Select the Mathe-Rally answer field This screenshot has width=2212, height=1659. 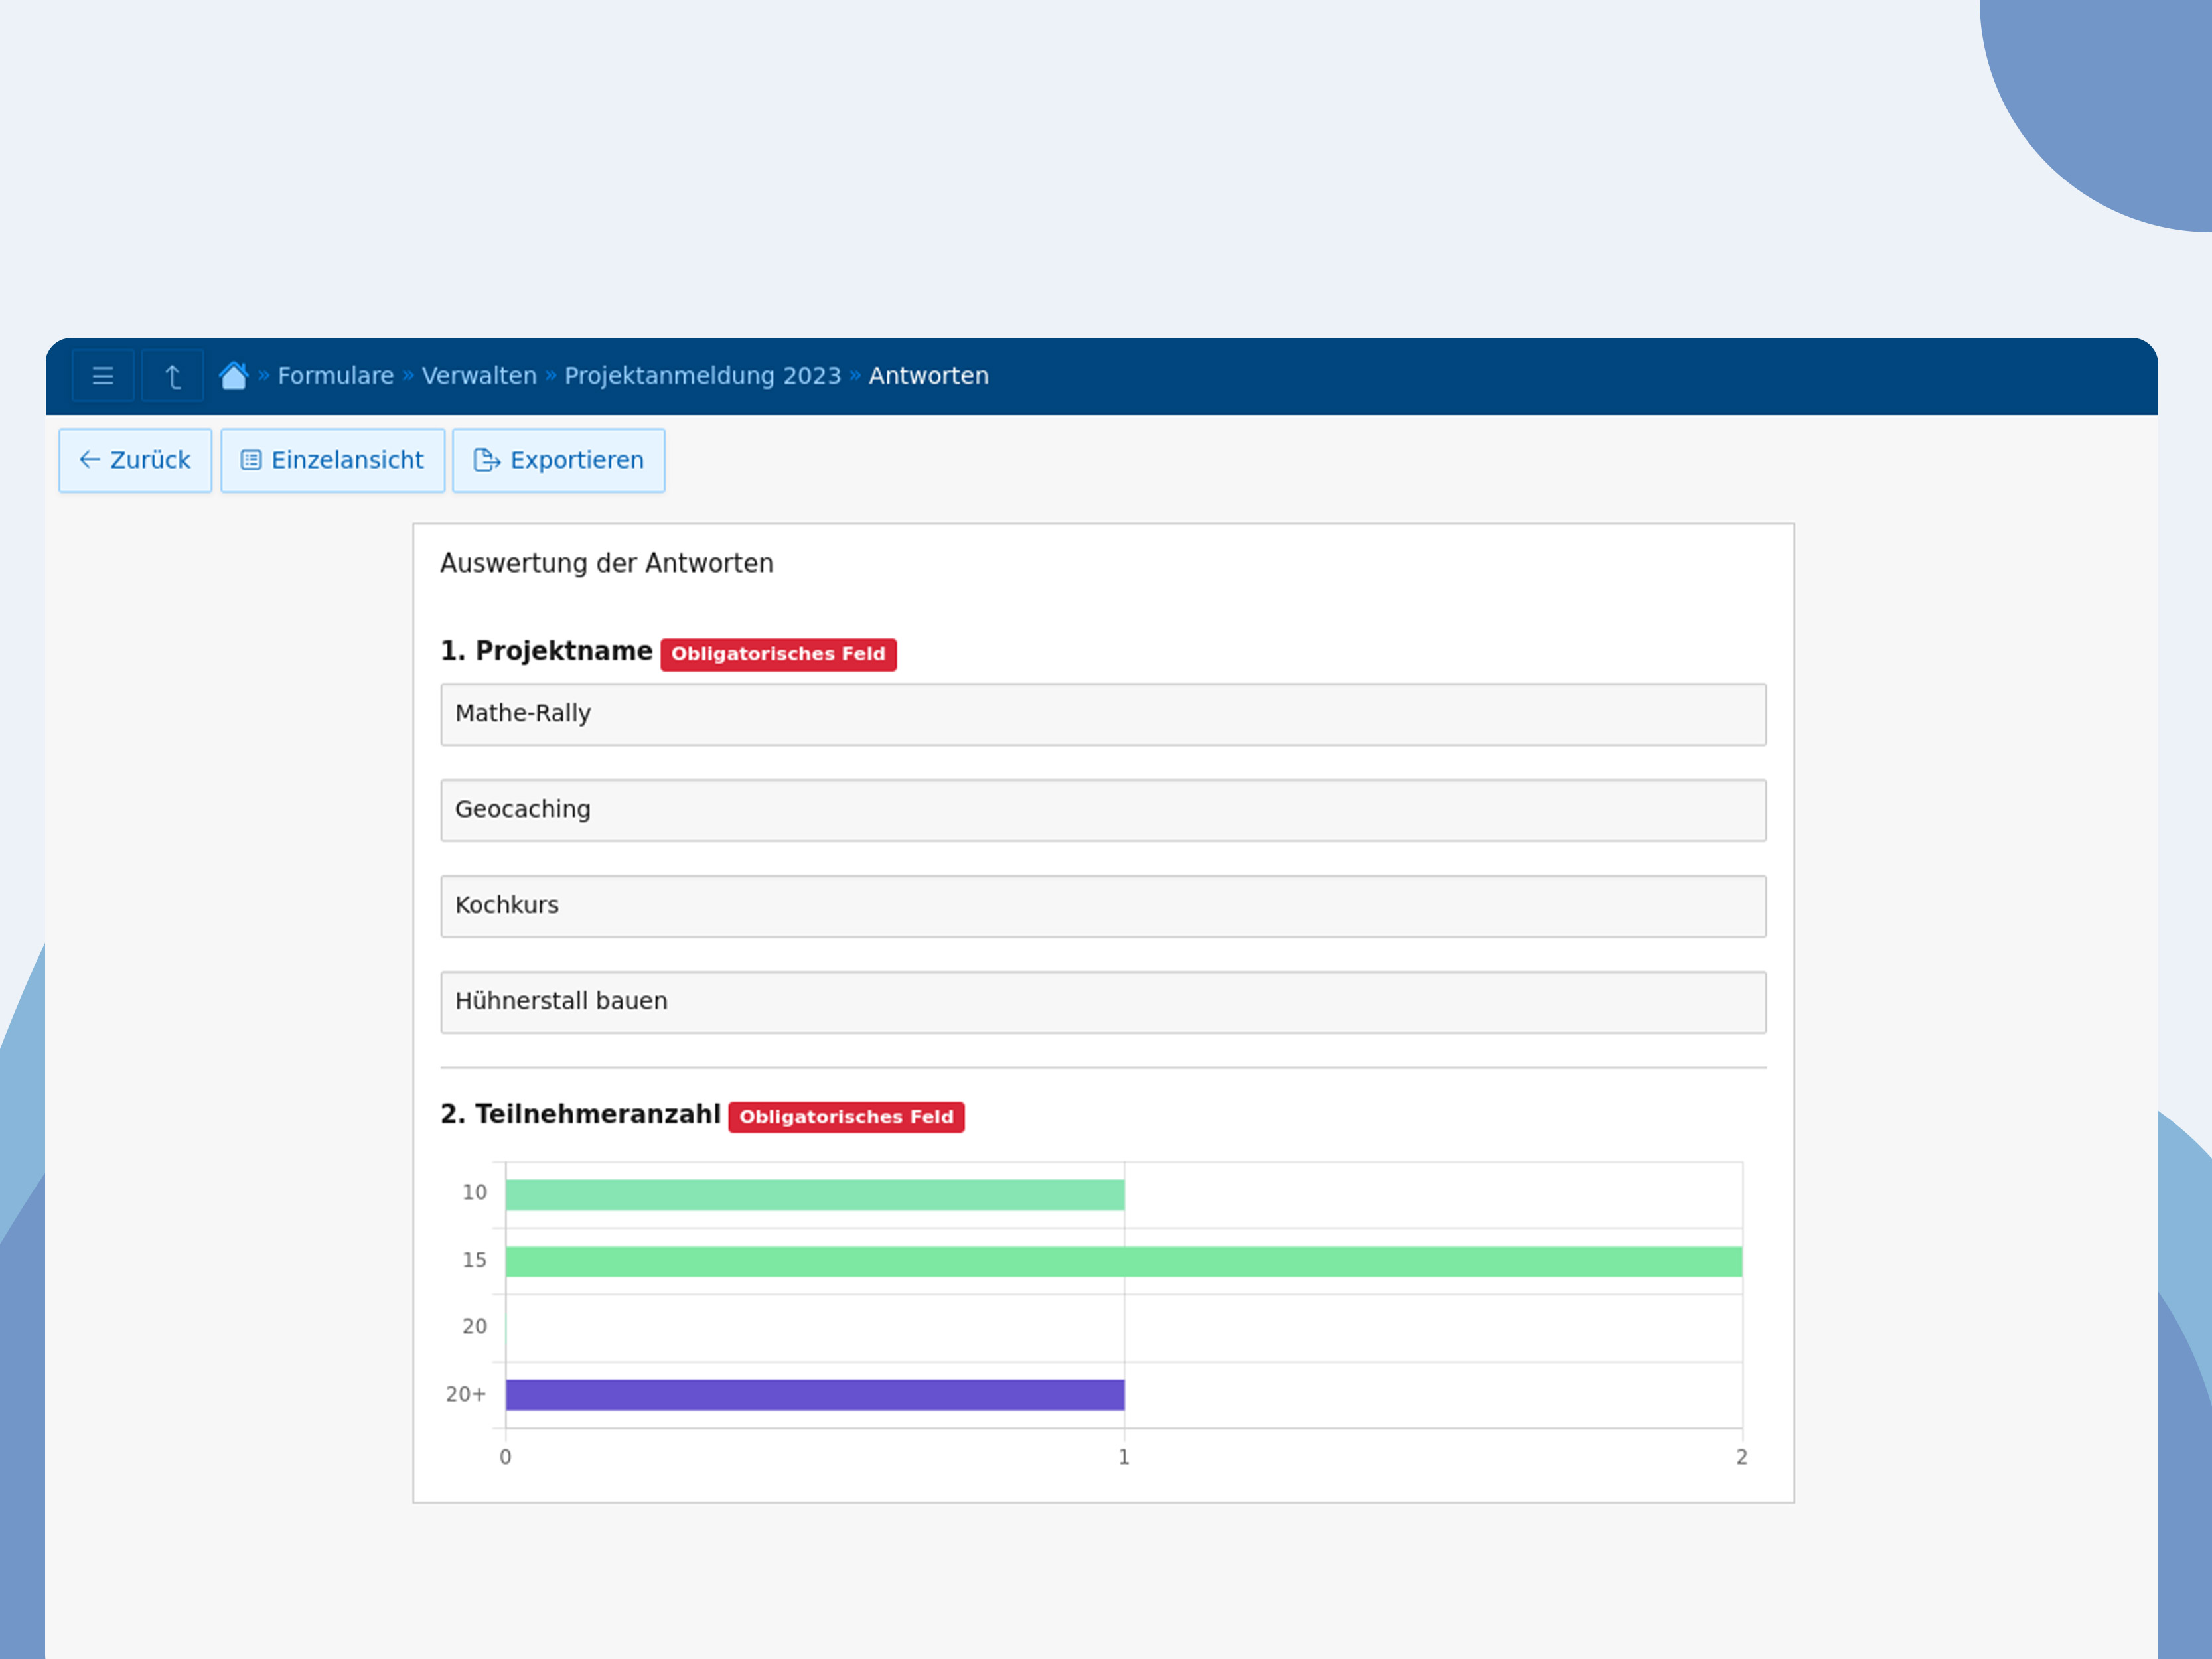(x=1103, y=714)
